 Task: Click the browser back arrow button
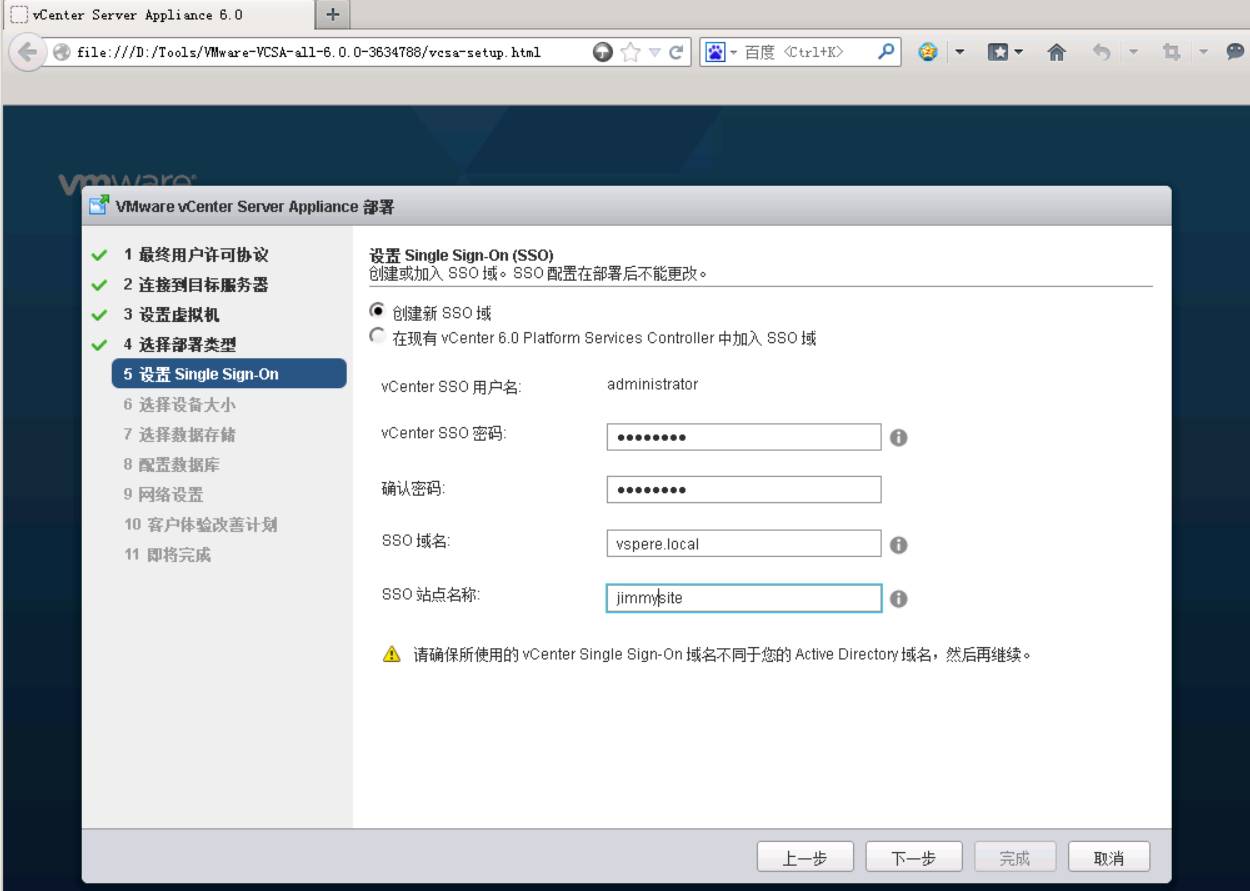coord(26,52)
